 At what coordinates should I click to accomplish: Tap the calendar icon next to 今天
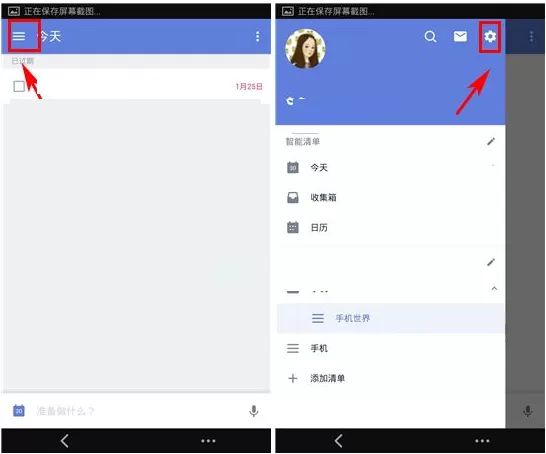coord(292,167)
